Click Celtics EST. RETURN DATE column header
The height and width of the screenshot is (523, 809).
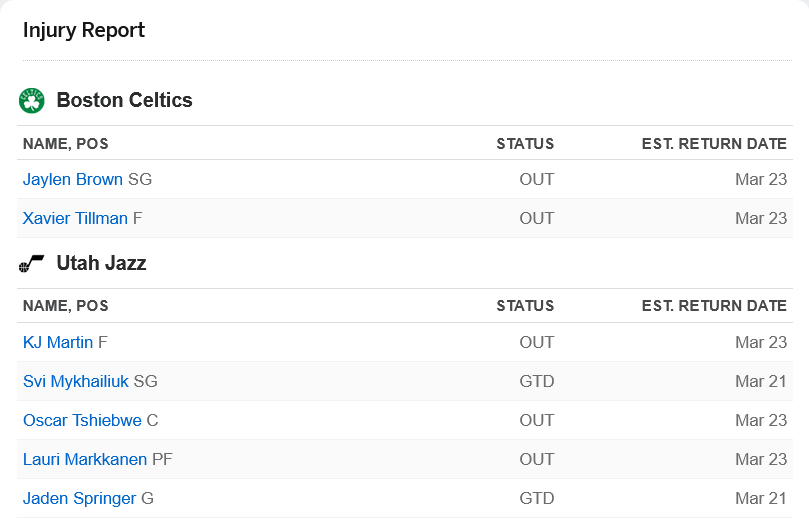[x=714, y=144]
